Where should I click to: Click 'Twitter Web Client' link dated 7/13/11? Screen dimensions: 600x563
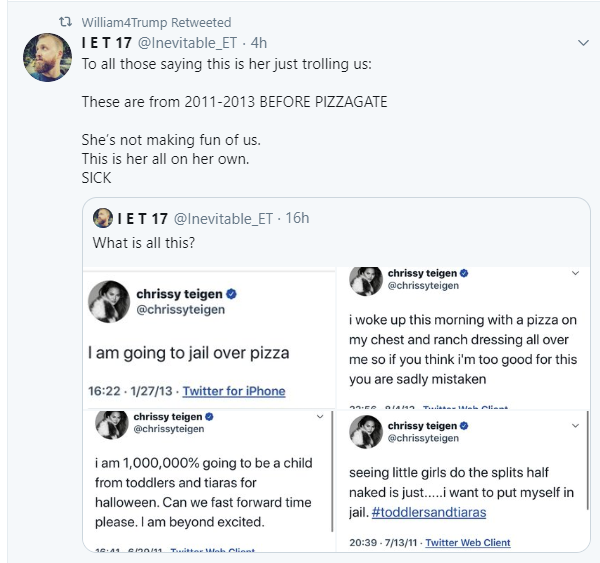coord(468,543)
